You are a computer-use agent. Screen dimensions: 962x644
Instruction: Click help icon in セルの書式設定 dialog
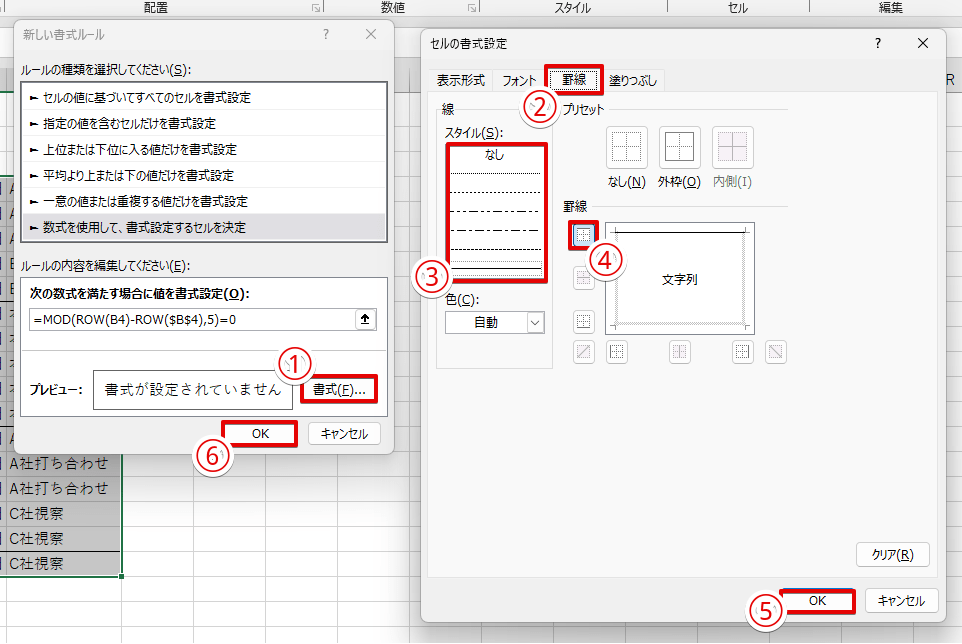pos(877,44)
